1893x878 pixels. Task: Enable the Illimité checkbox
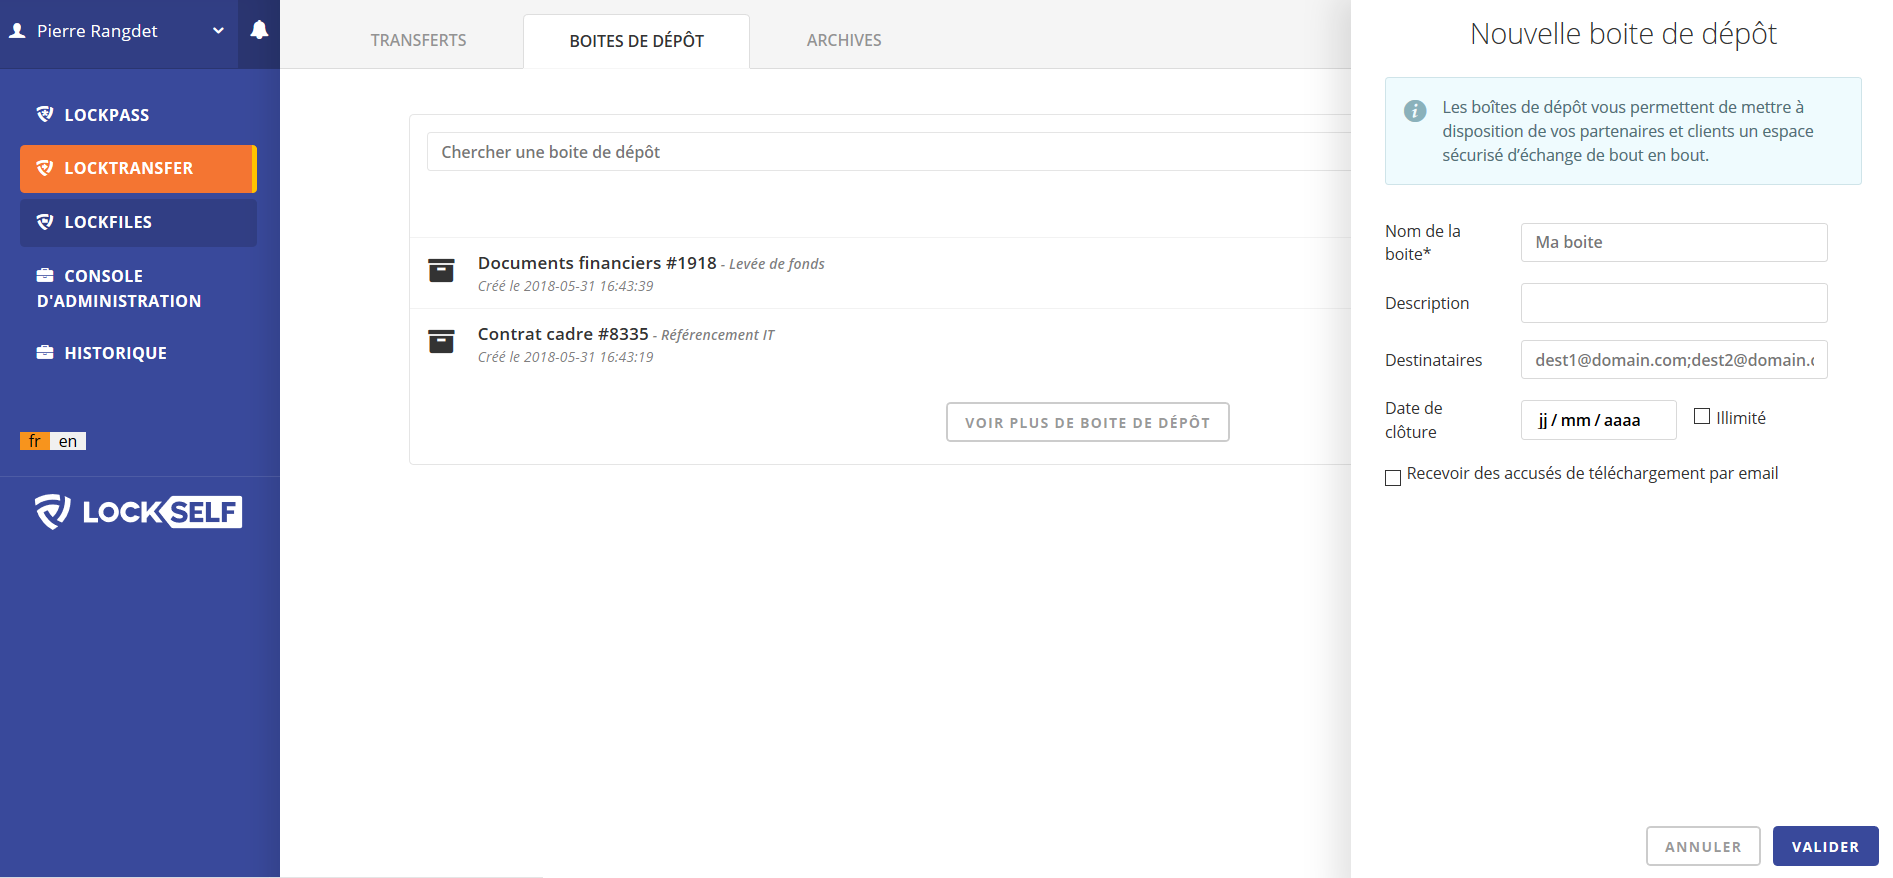[x=1702, y=417]
